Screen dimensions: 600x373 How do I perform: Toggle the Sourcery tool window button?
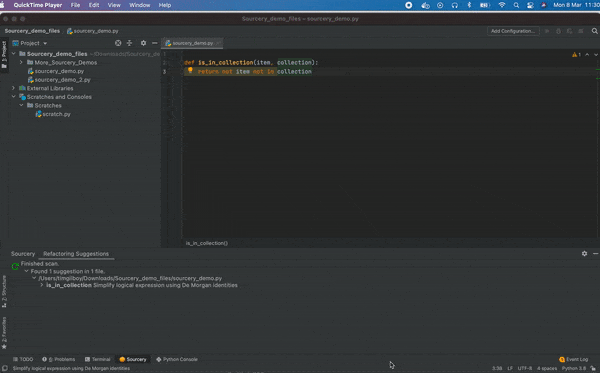point(133,359)
